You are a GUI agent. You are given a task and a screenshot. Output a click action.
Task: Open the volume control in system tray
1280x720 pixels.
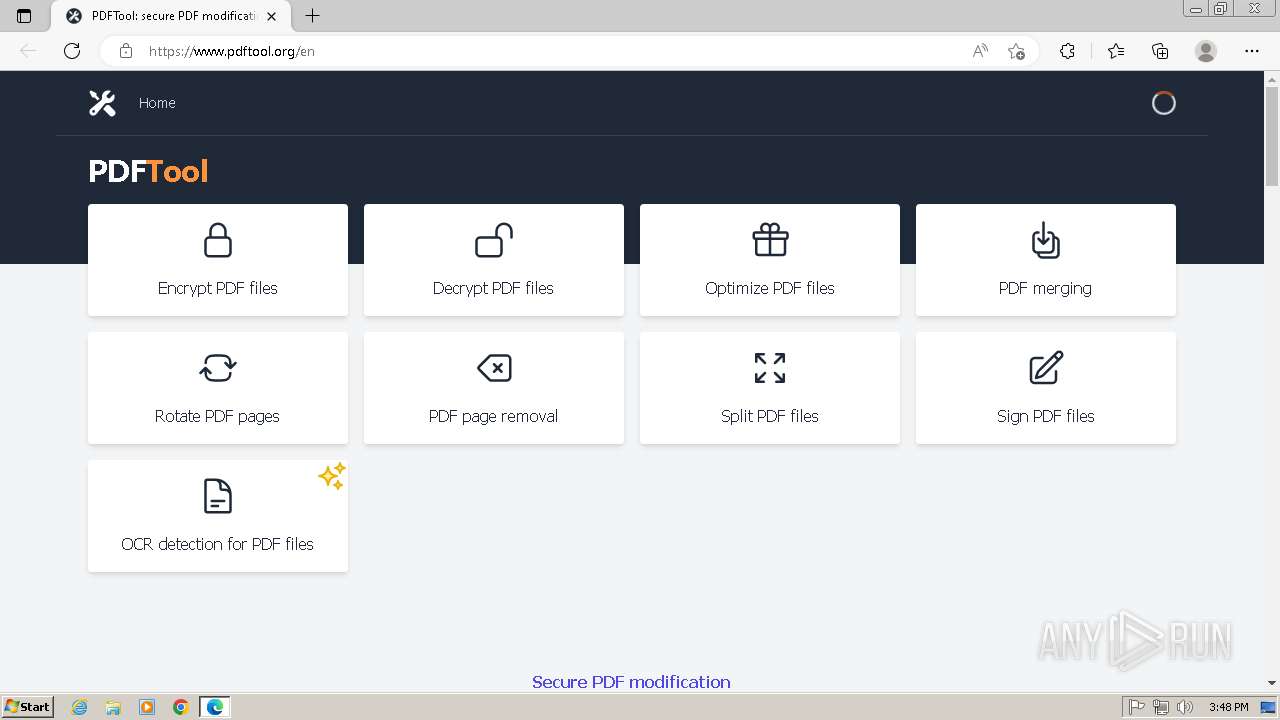tap(1185, 707)
